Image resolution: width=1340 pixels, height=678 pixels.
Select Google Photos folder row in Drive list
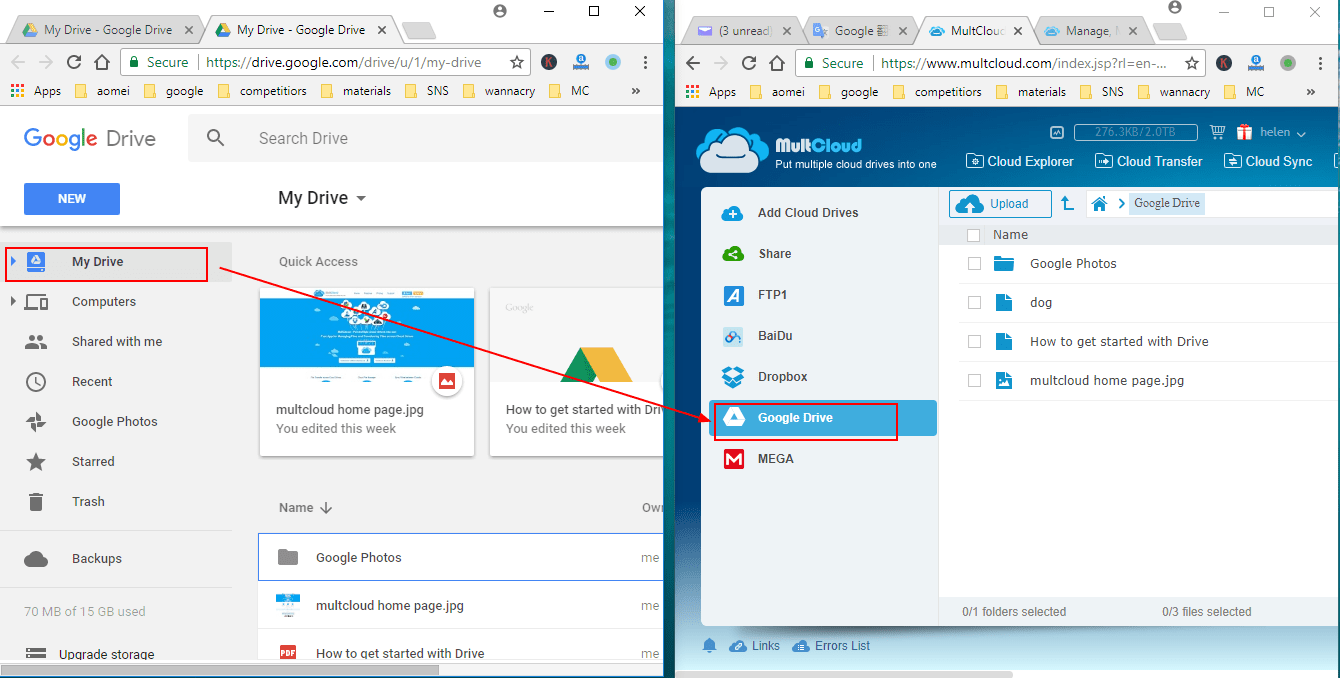460,557
